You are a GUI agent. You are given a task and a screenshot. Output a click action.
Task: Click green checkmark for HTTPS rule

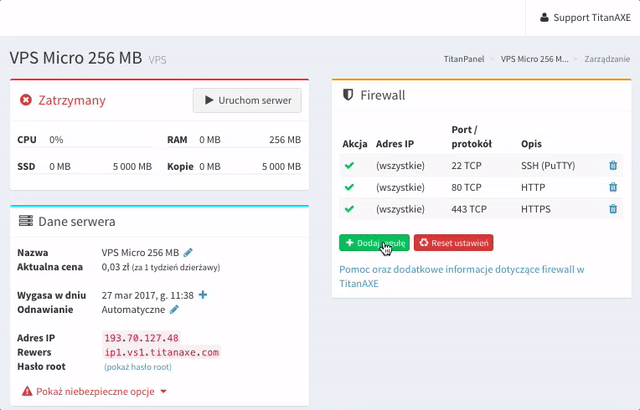pyautogui.click(x=350, y=209)
